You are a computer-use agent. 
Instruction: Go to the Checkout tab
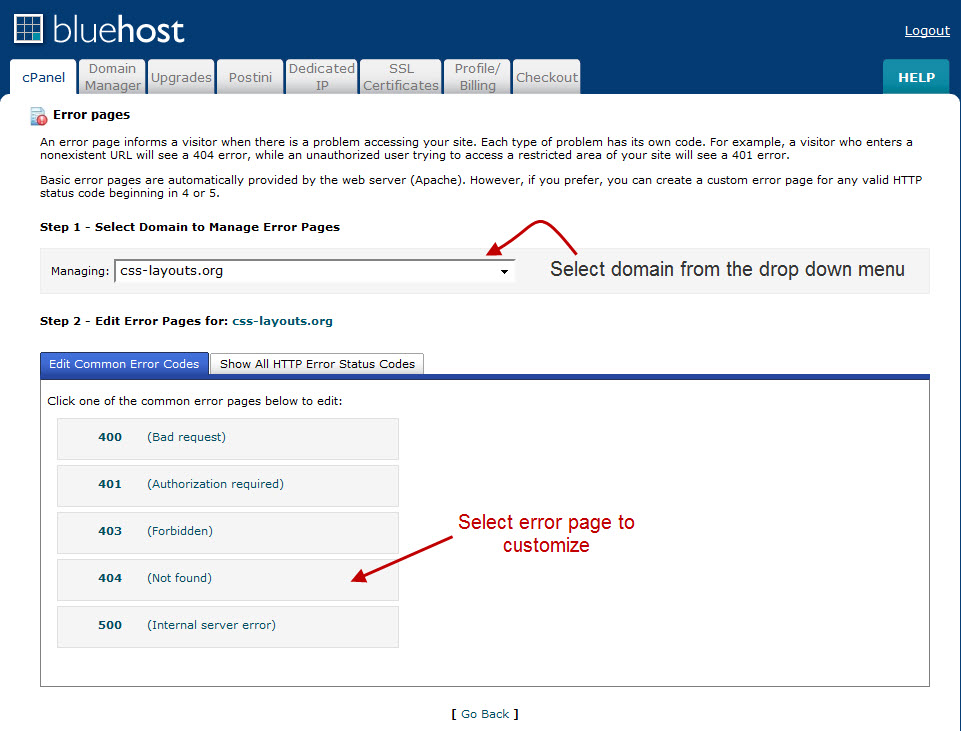coord(547,77)
